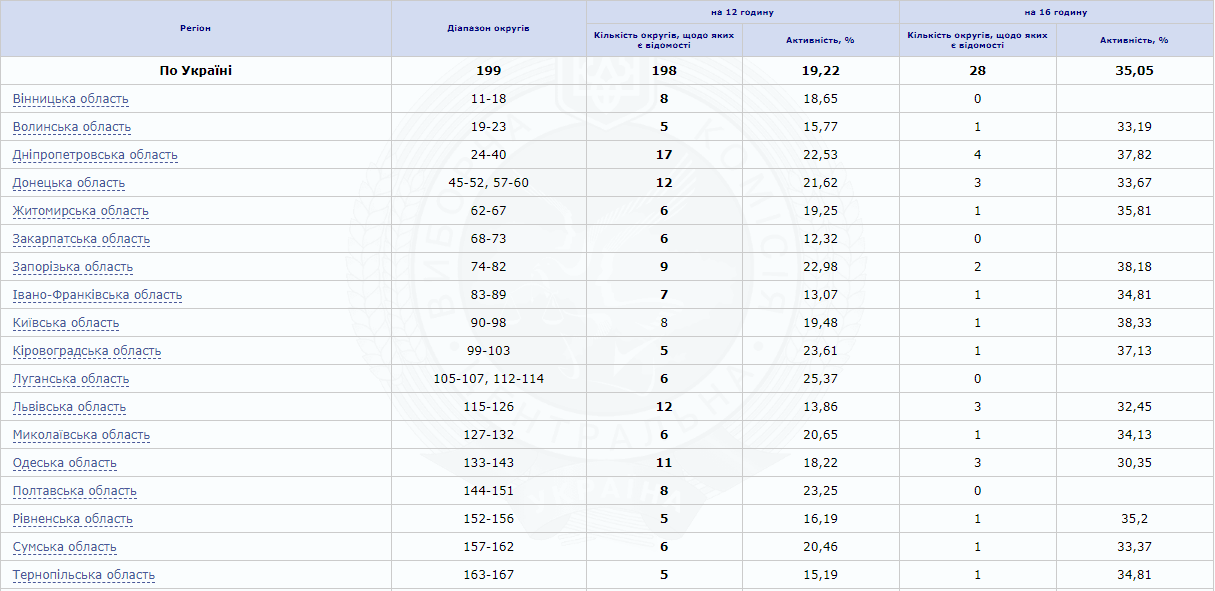
Task: Open Полтавська область details
Action: click(75, 491)
